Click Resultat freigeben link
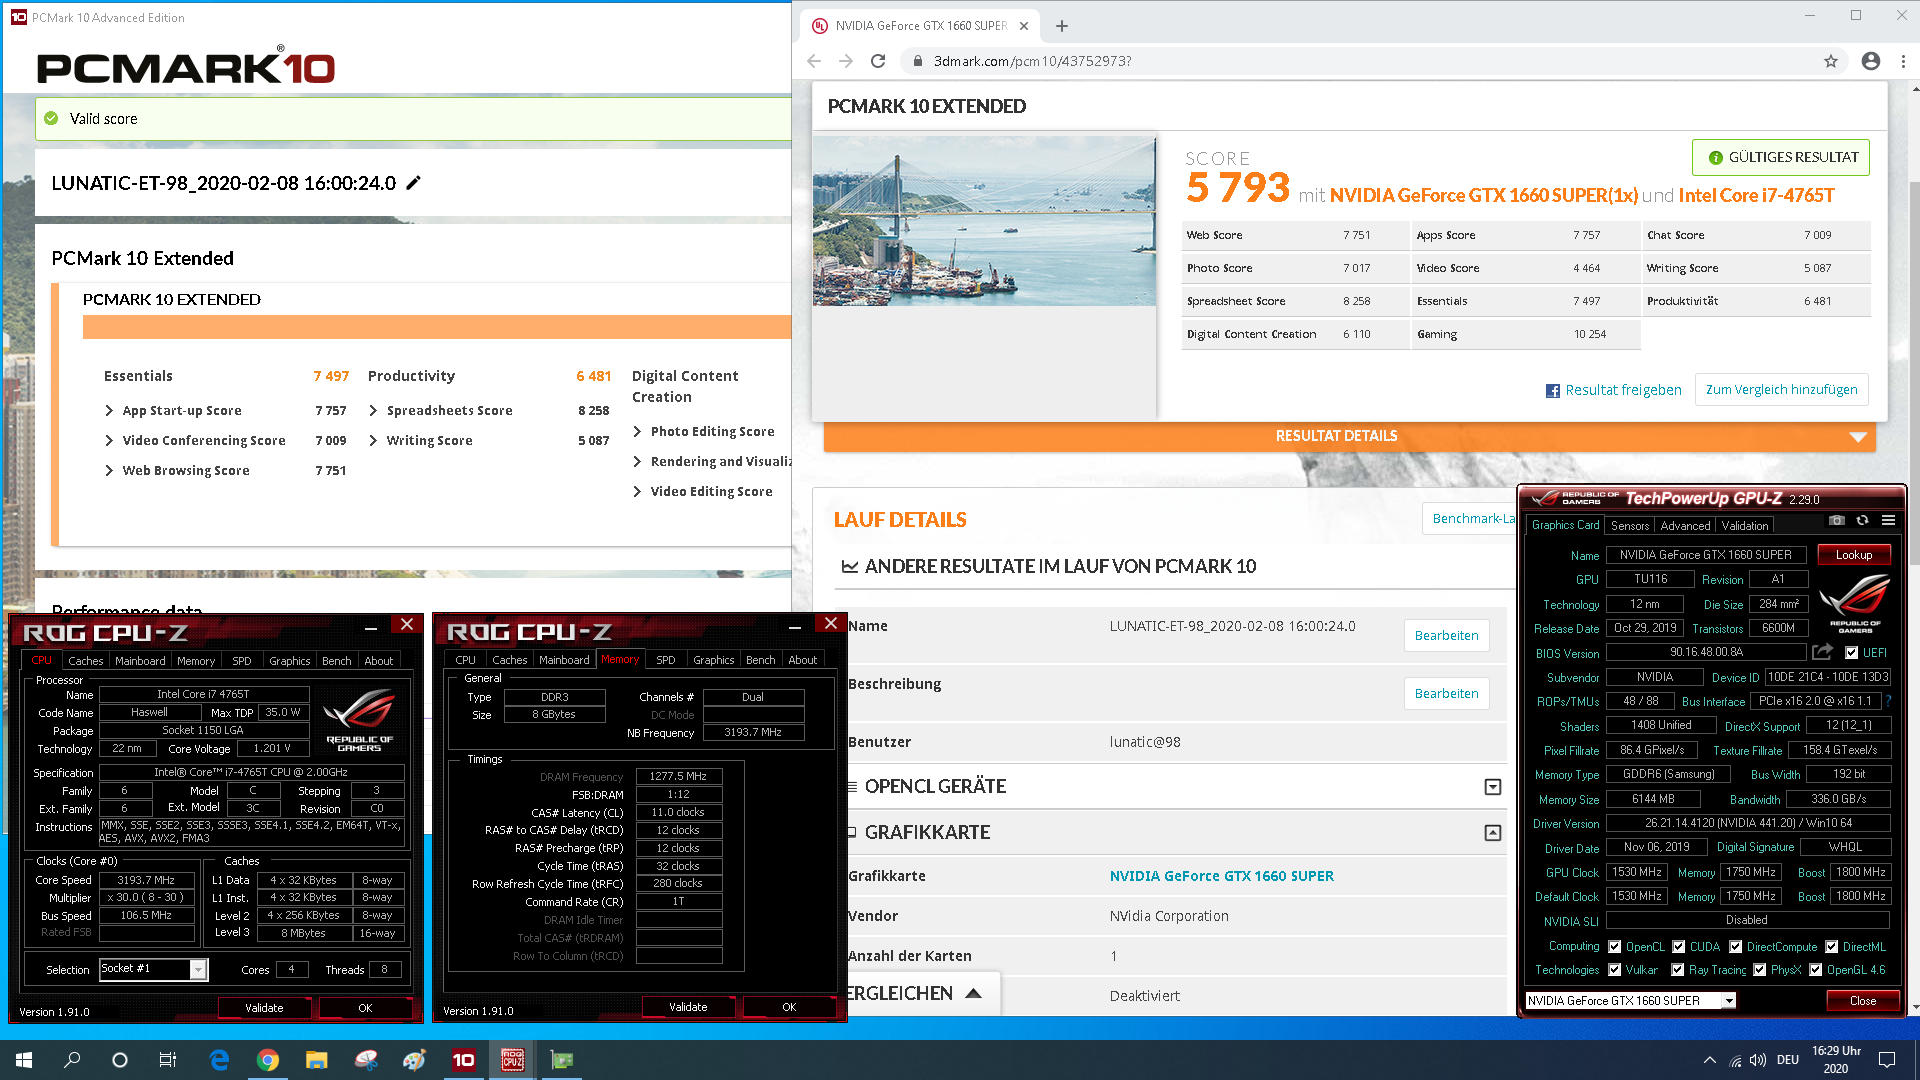Viewport: 1920px width, 1080px height. point(1623,390)
